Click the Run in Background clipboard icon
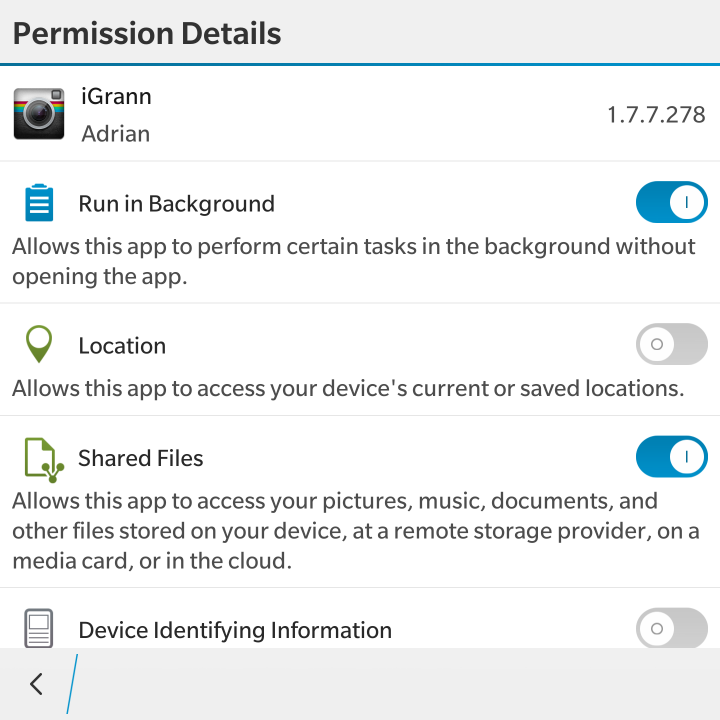Viewport: 720px width, 720px height. (39, 202)
